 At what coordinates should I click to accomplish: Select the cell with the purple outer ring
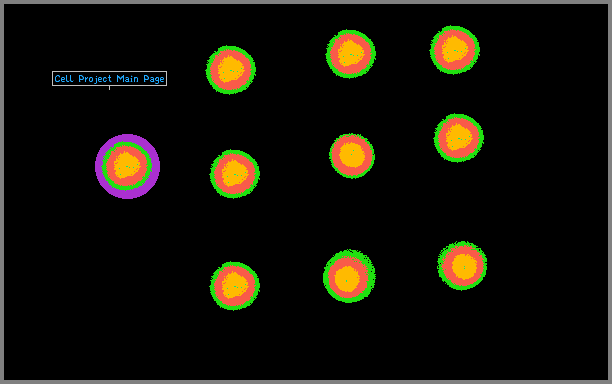coord(127,166)
